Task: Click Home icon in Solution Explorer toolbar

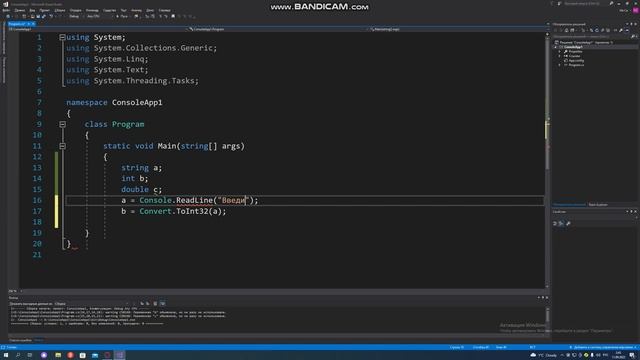Action: 567,30
